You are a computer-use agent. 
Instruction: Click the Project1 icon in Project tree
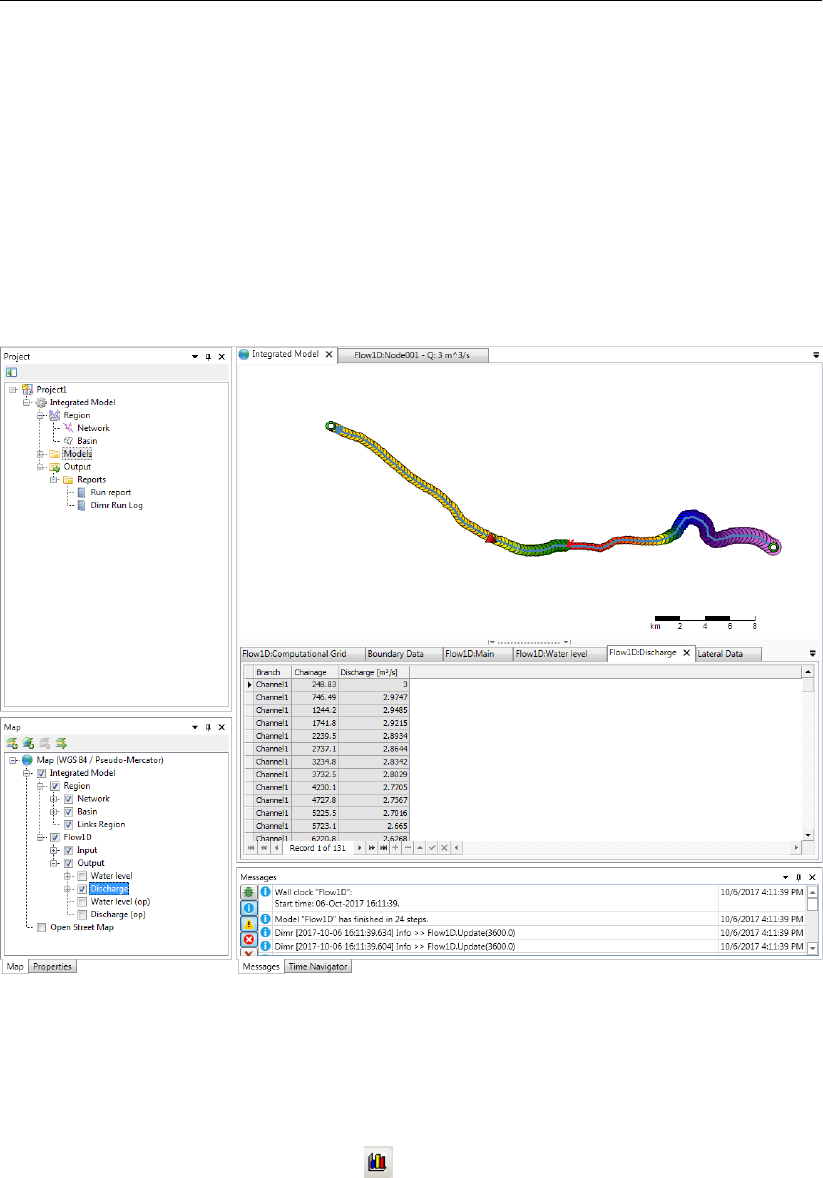[x=28, y=389]
